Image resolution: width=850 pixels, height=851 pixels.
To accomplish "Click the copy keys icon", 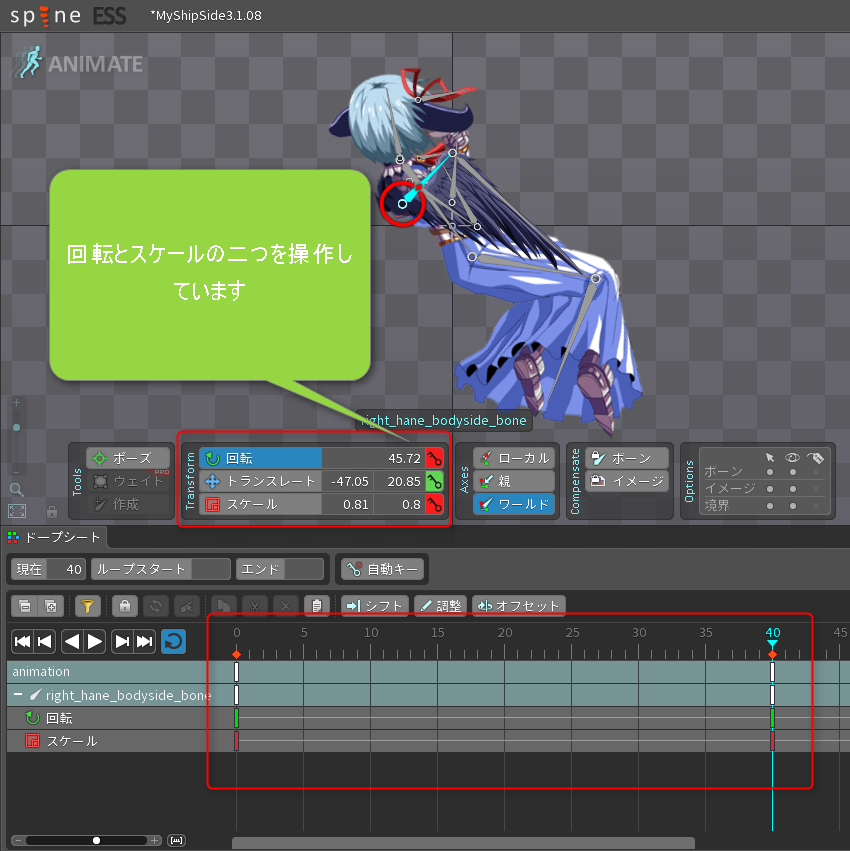I will tap(223, 606).
